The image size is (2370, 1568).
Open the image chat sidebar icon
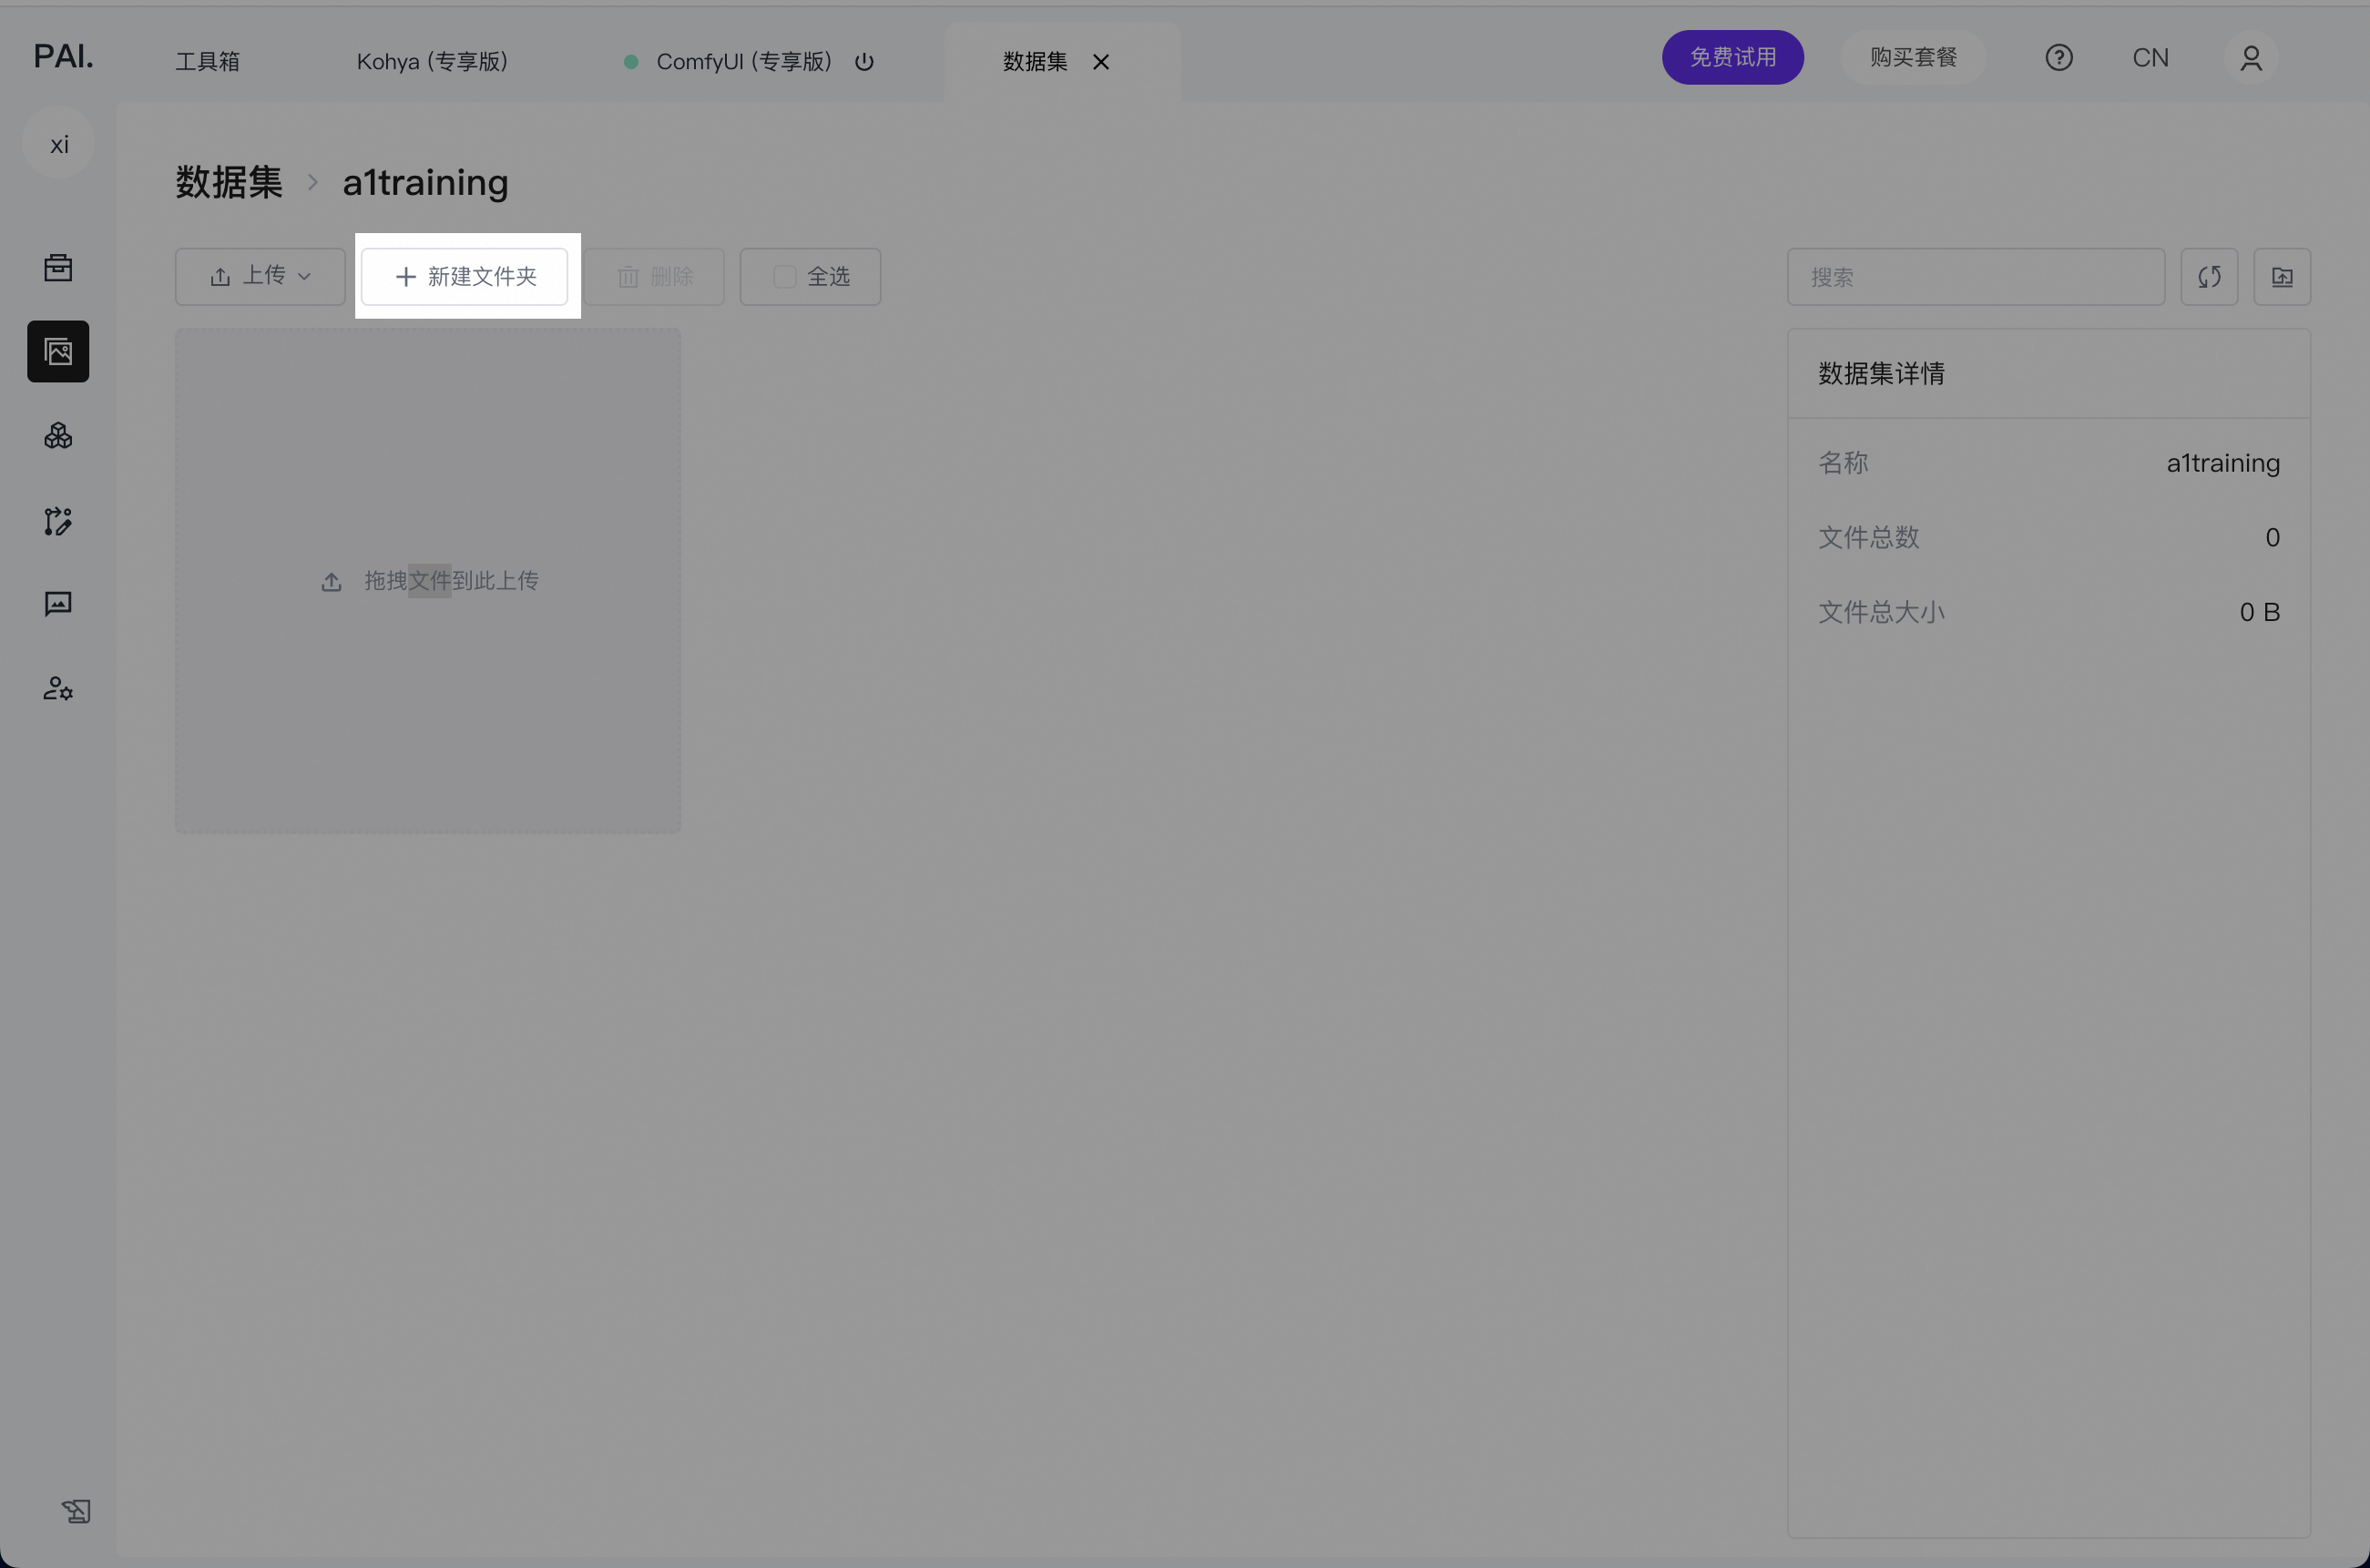point(58,604)
